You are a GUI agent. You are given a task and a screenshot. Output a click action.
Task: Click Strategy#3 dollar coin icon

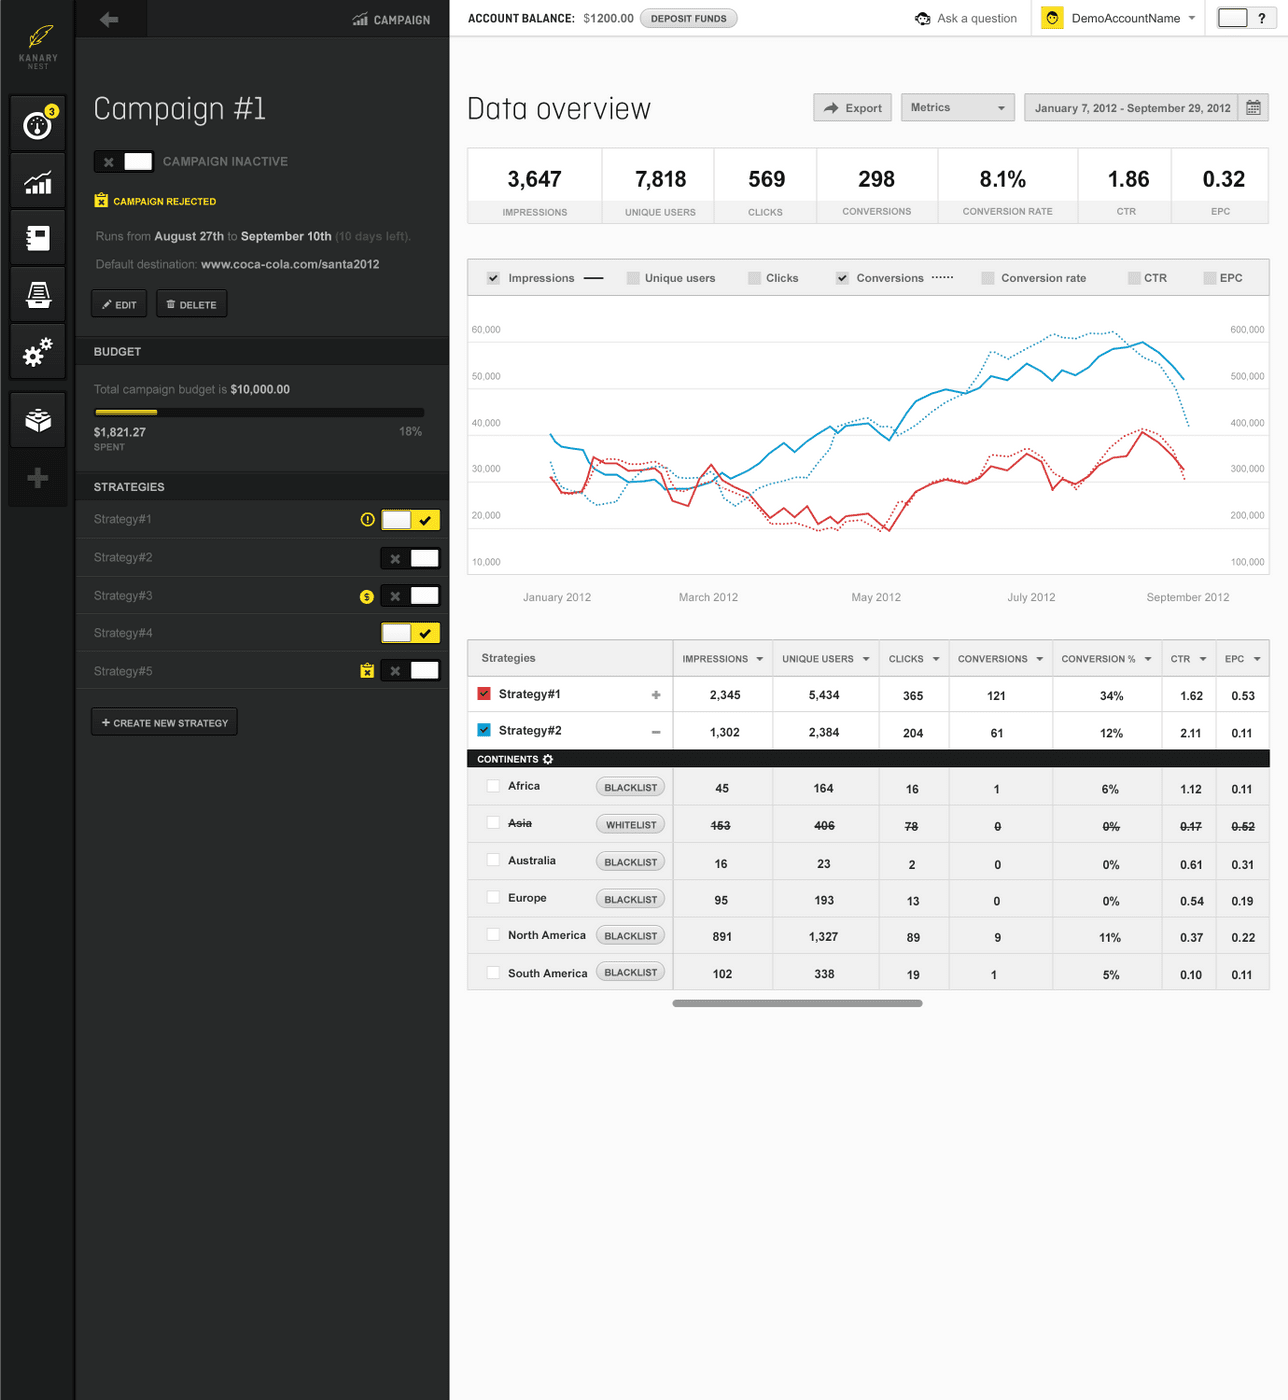pos(367,596)
